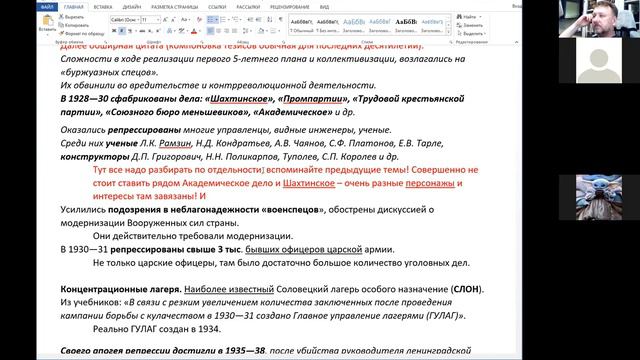Screen dimensions: 640x360
Task: Apply paragraph borders icon
Action: [274, 31]
